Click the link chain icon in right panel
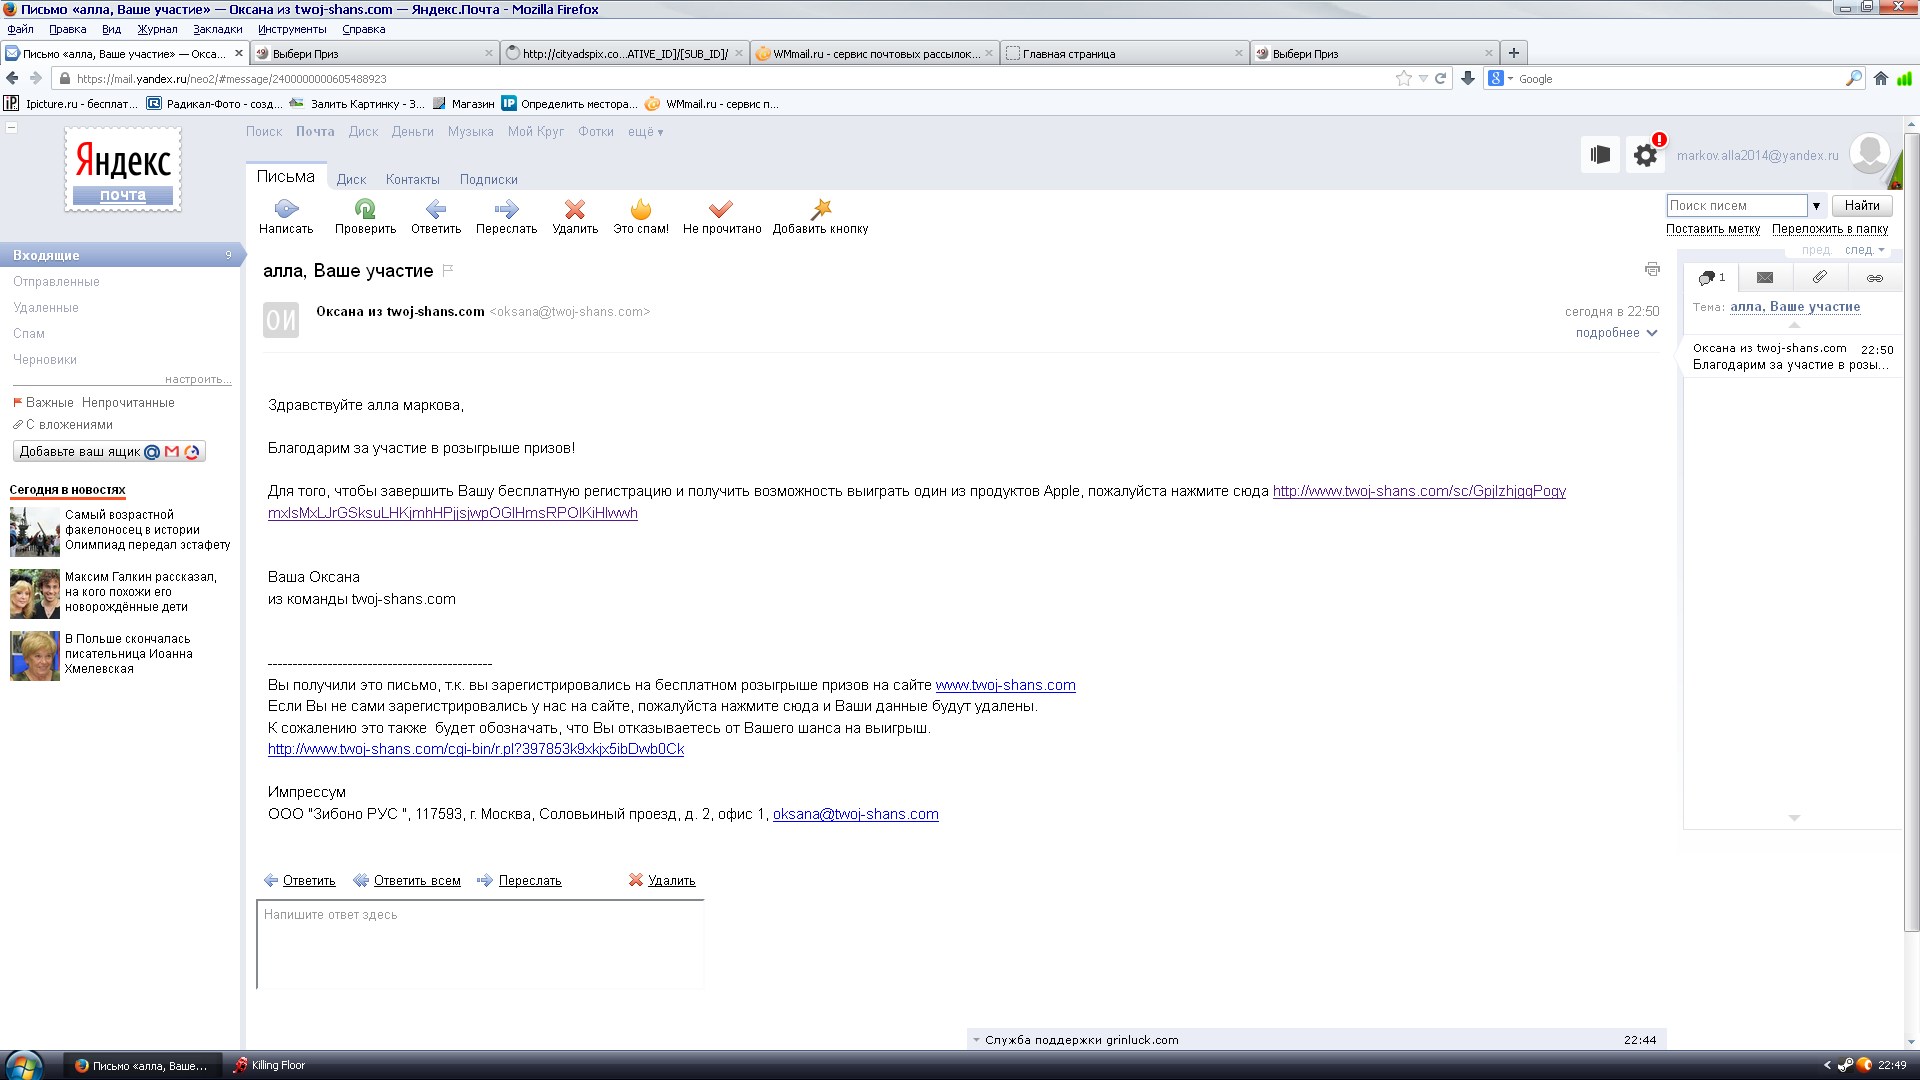 click(x=1875, y=277)
